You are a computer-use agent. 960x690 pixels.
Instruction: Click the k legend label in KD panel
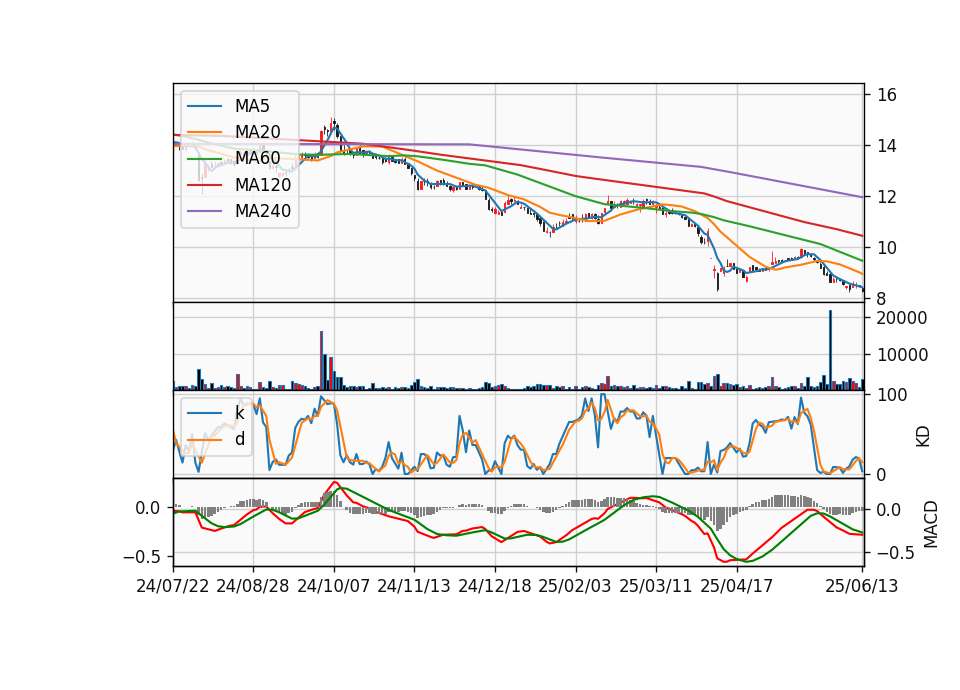(x=239, y=413)
